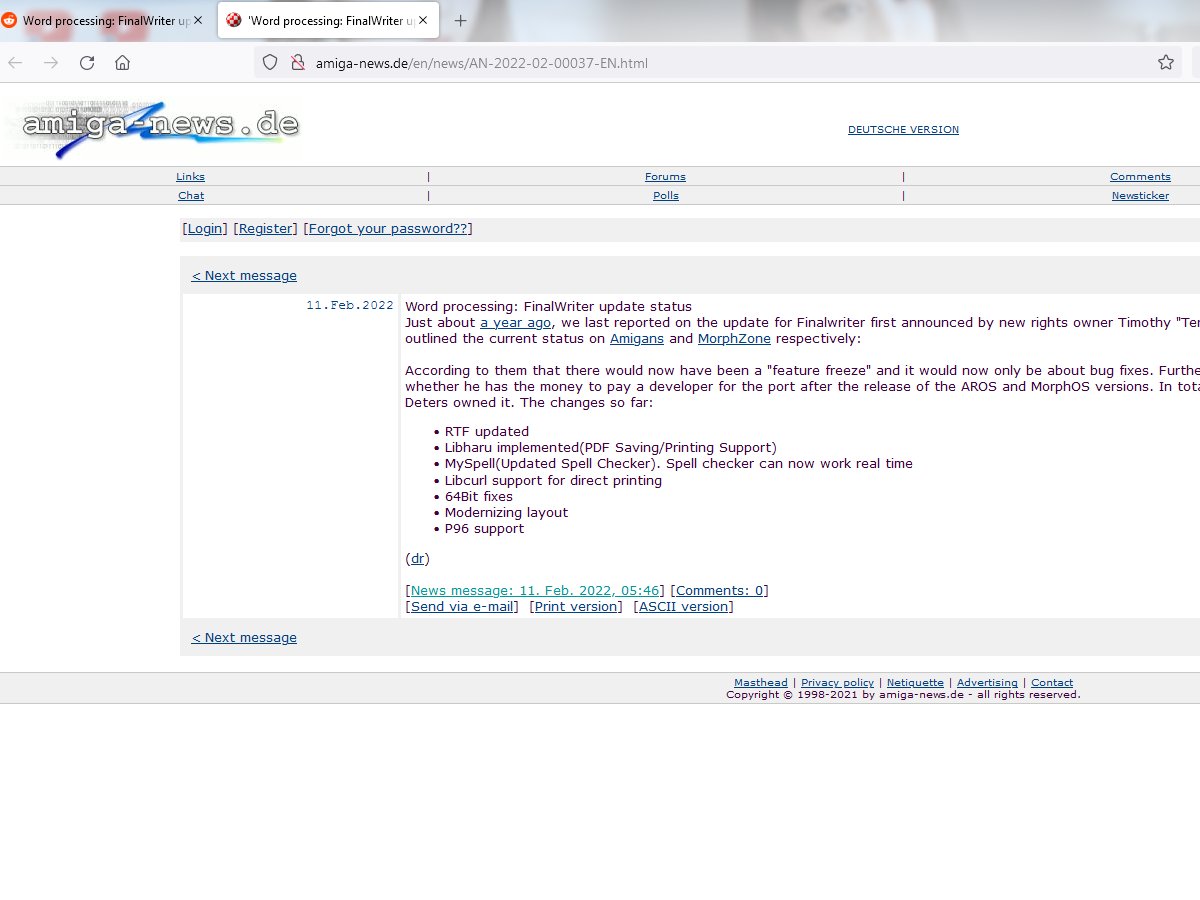Click the DEUTSCHE VERSION link

coord(903,130)
